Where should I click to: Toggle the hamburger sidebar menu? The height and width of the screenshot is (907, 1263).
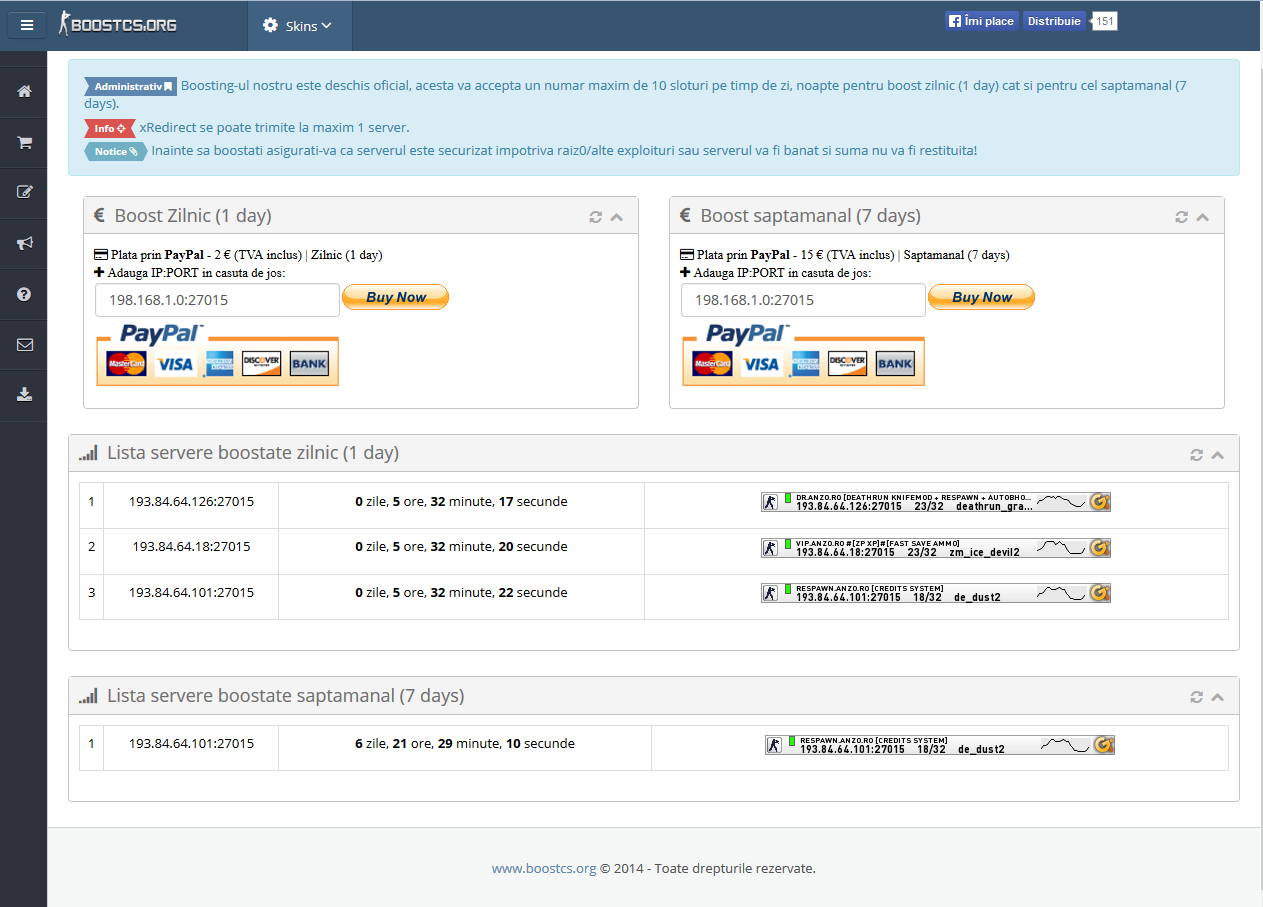[x=27, y=25]
